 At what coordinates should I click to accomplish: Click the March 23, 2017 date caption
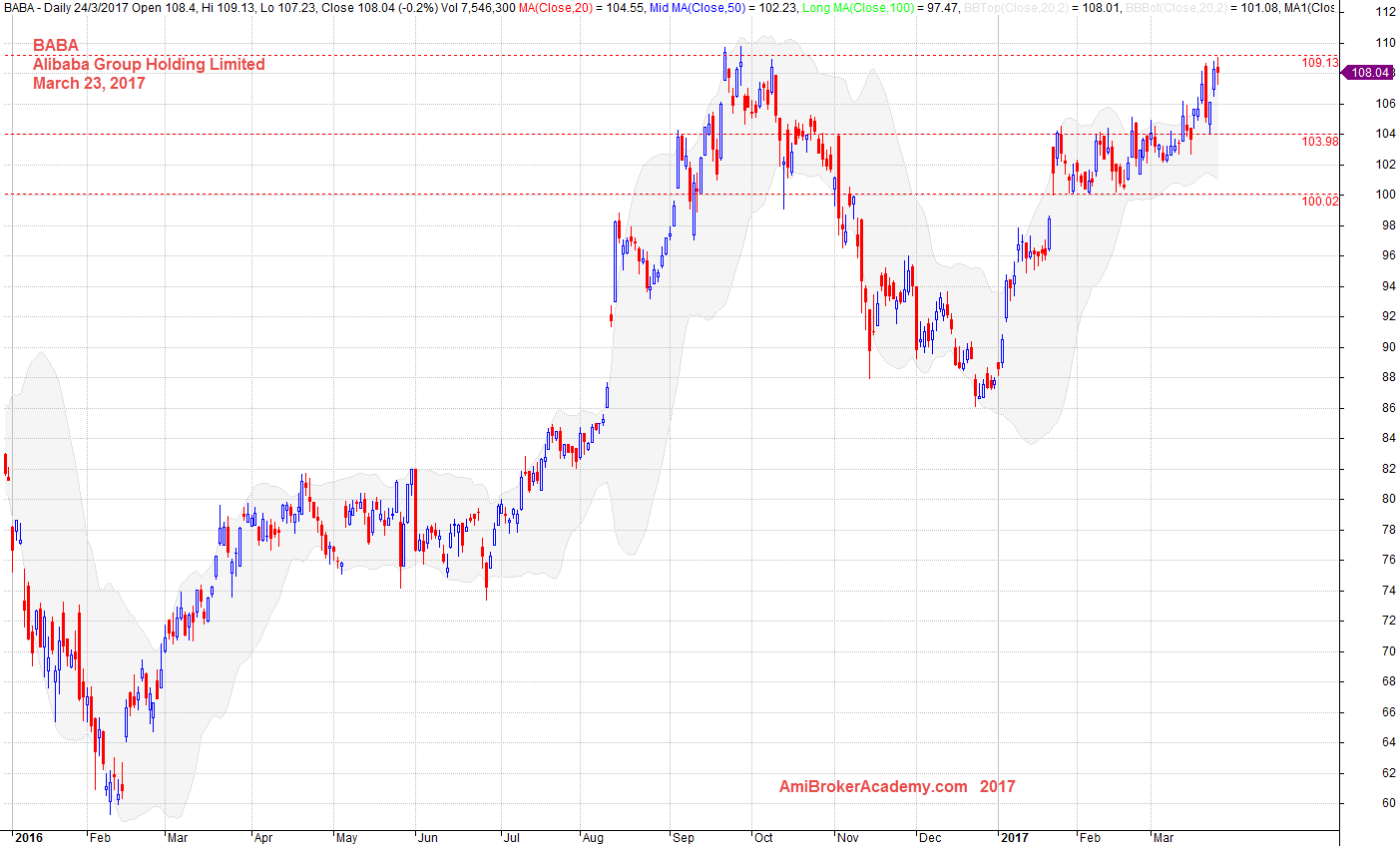click(89, 83)
